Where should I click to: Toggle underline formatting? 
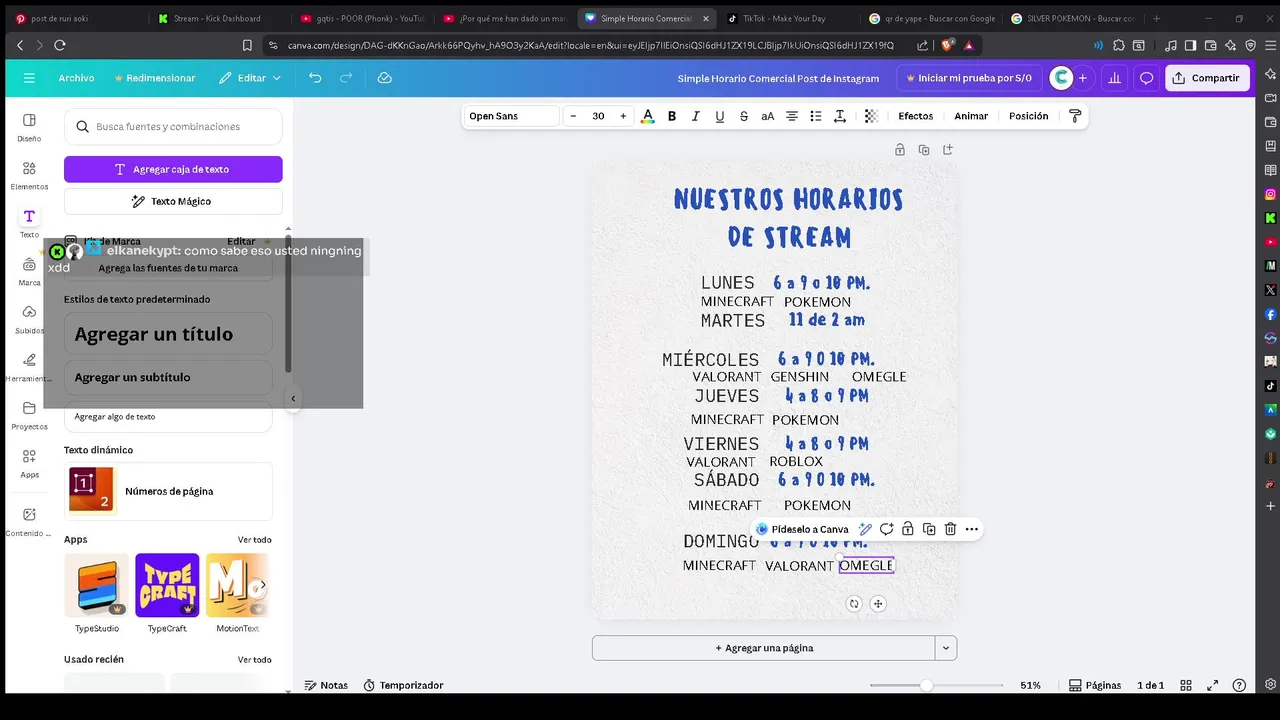point(720,116)
